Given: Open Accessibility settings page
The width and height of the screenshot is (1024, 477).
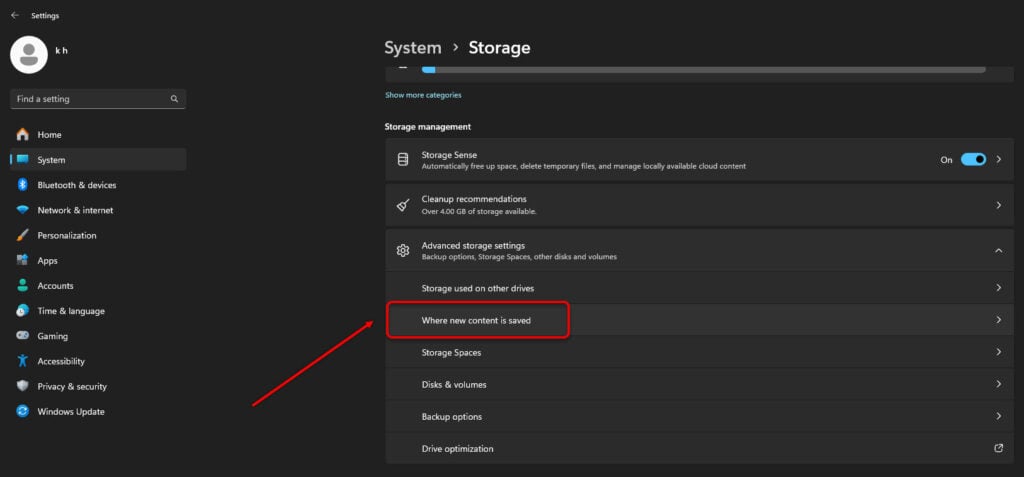Looking at the screenshot, I should [98, 361].
